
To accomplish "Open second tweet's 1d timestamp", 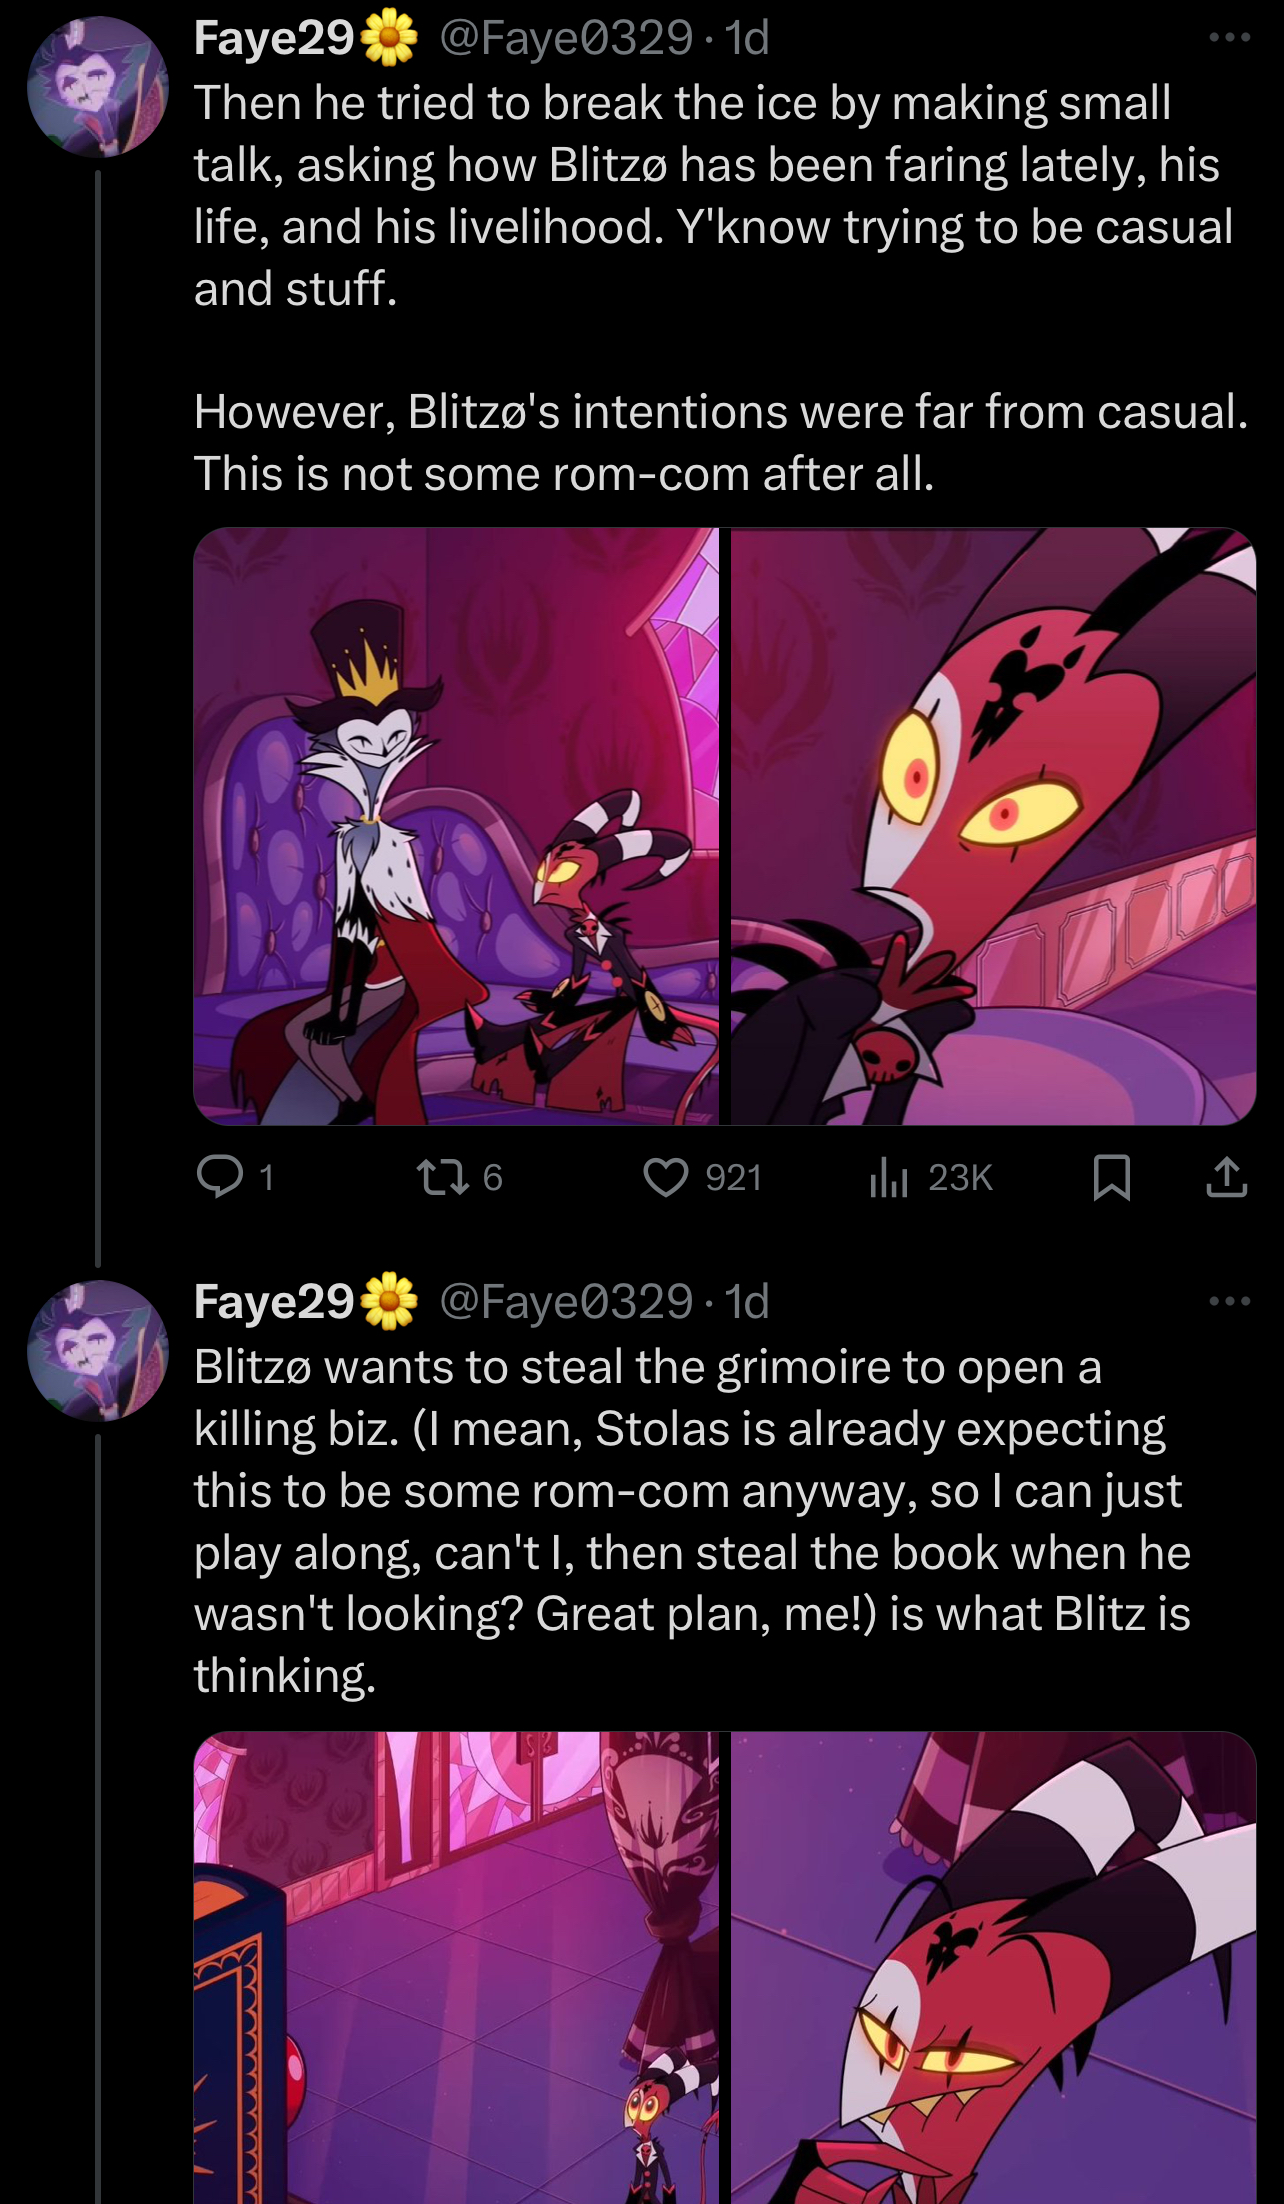I will point(747,1302).
